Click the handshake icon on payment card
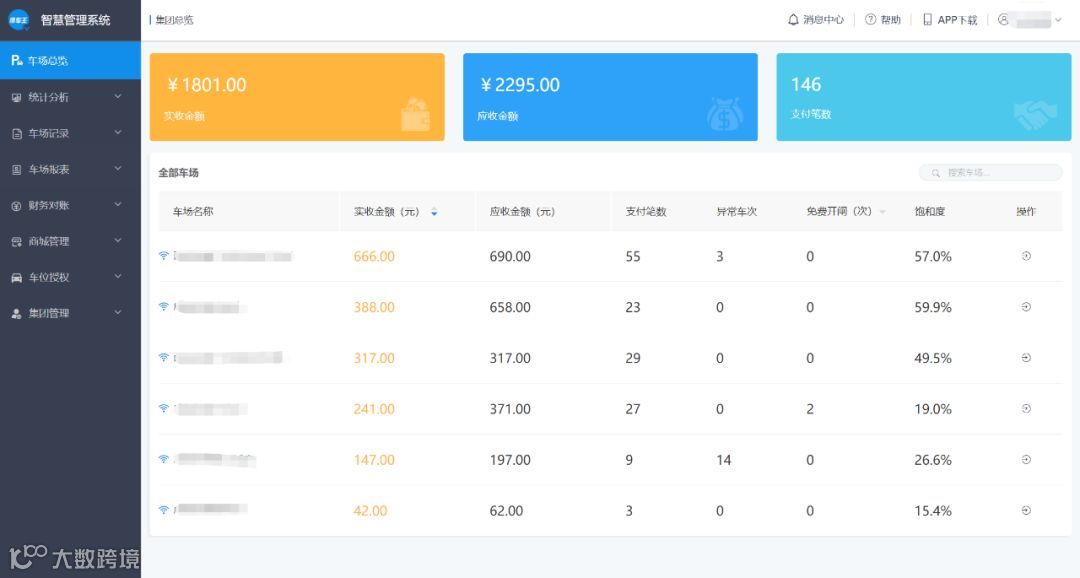1080x578 pixels. click(1035, 115)
